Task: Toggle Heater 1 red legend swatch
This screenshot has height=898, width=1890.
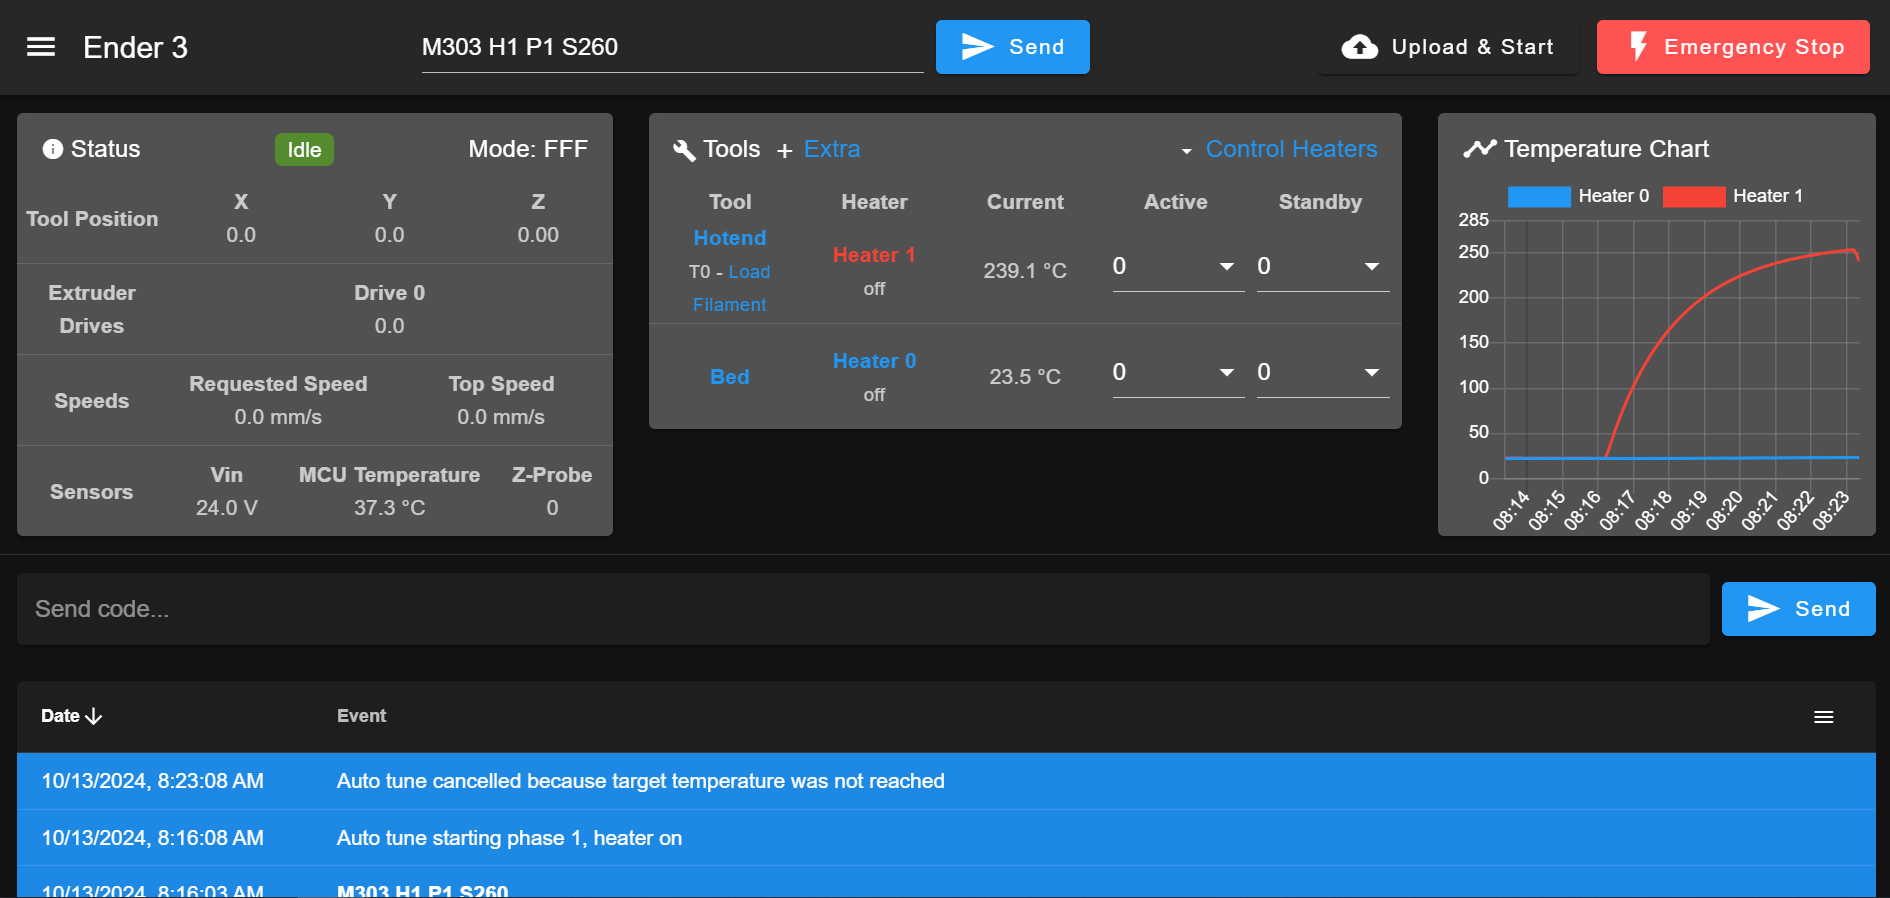Action: (1694, 196)
